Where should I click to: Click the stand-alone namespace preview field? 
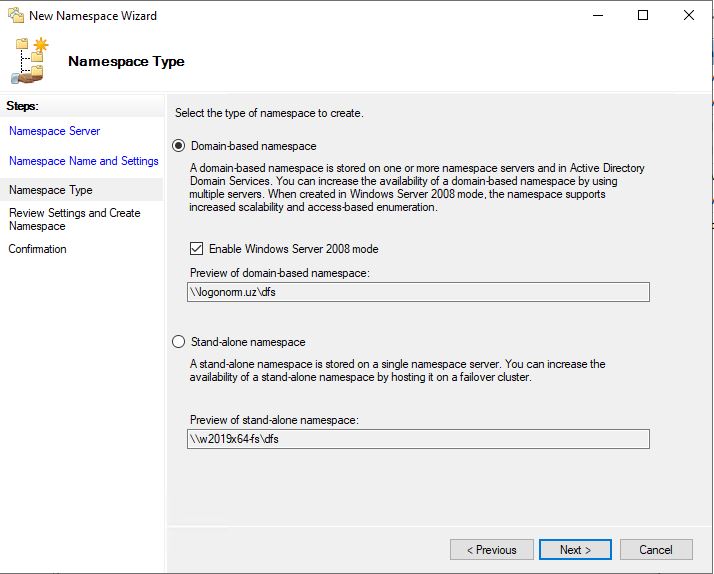pos(418,439)
